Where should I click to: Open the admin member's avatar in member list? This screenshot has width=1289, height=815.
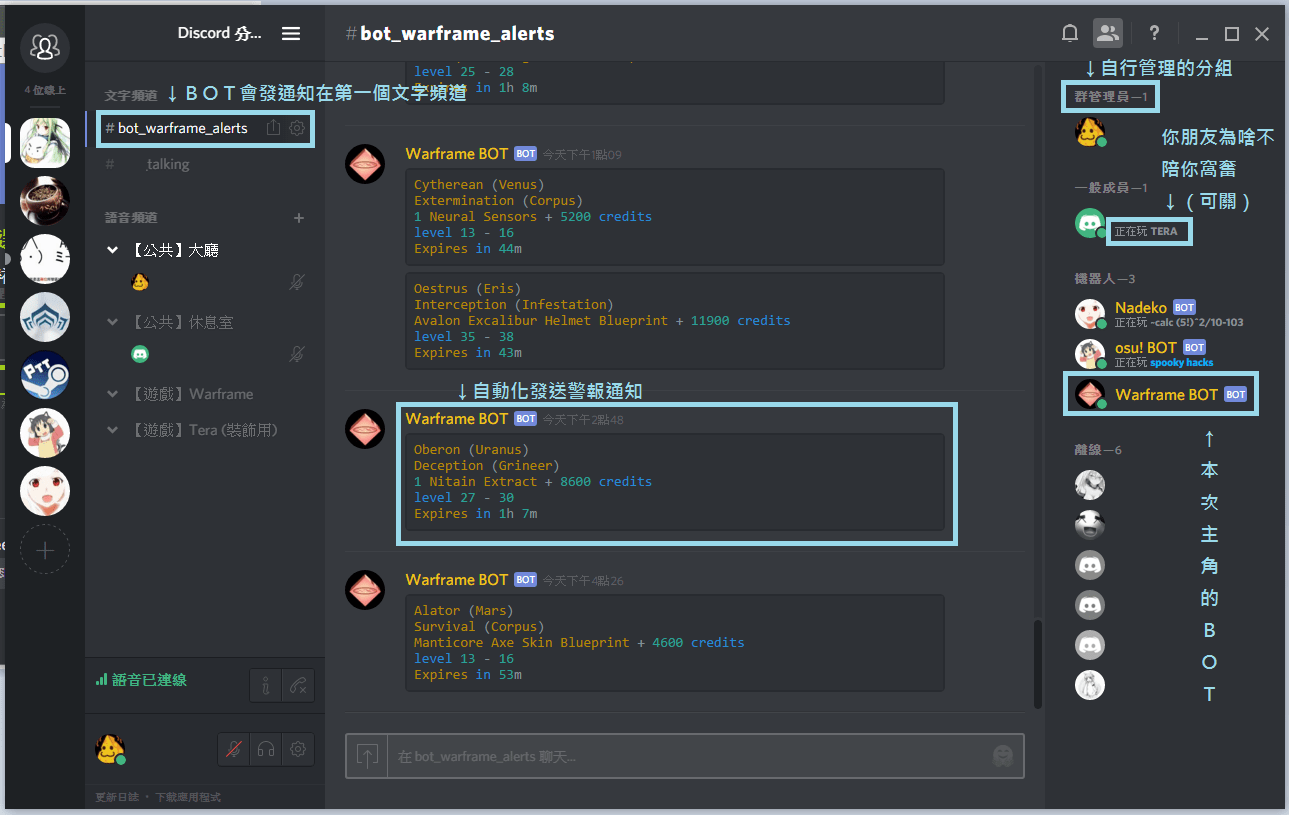[x=1090, y=132]
